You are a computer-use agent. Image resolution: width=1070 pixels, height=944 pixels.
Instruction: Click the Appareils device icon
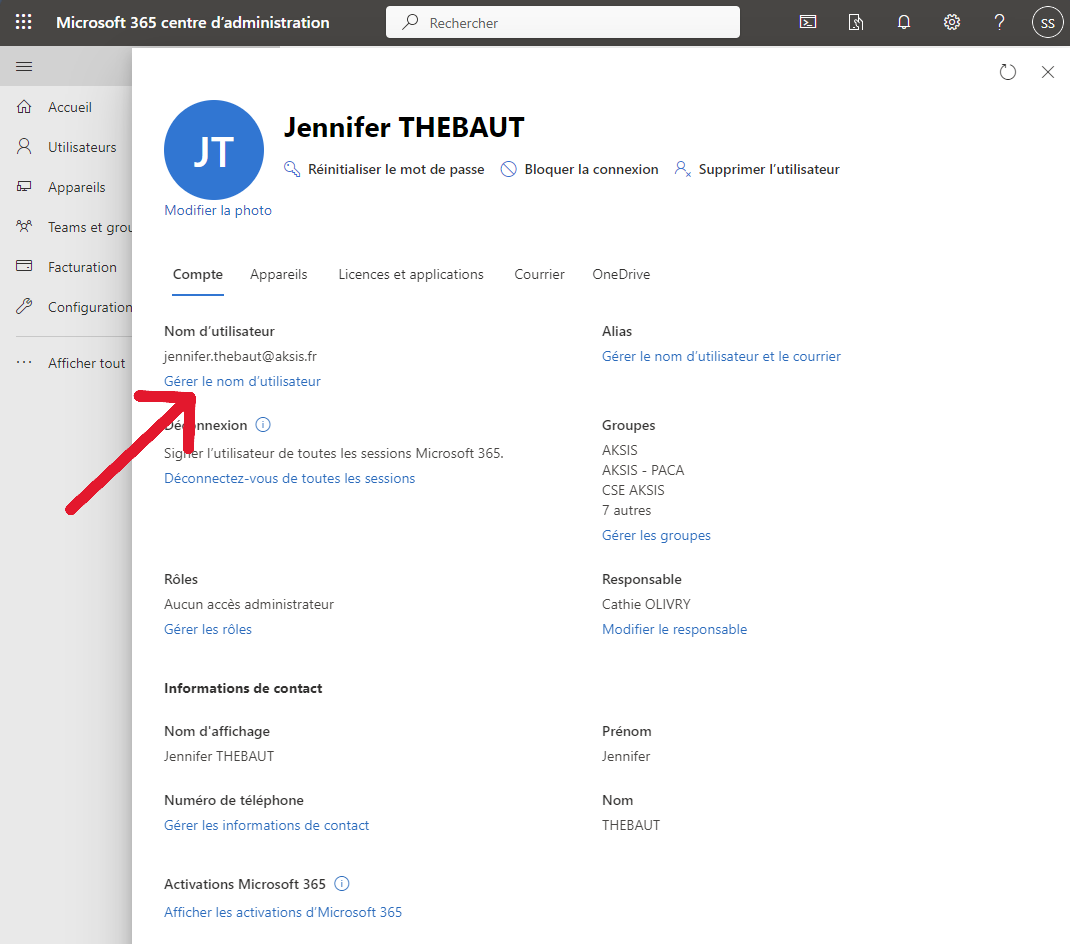tap(24, 186)
